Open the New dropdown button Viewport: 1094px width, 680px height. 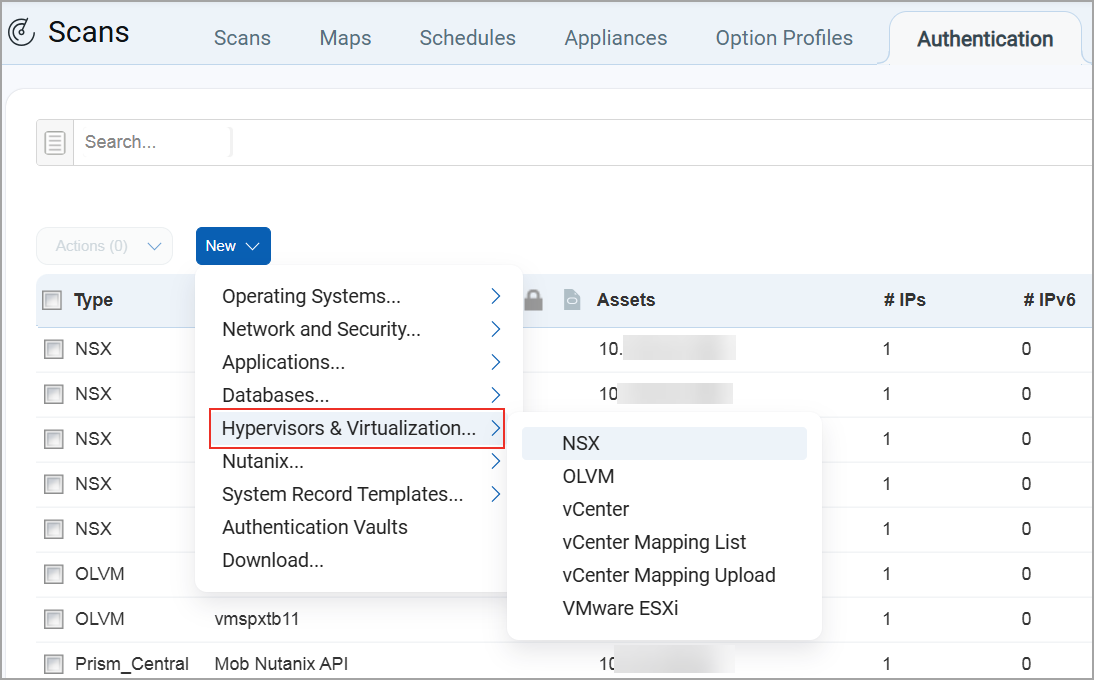click(233, 246)
